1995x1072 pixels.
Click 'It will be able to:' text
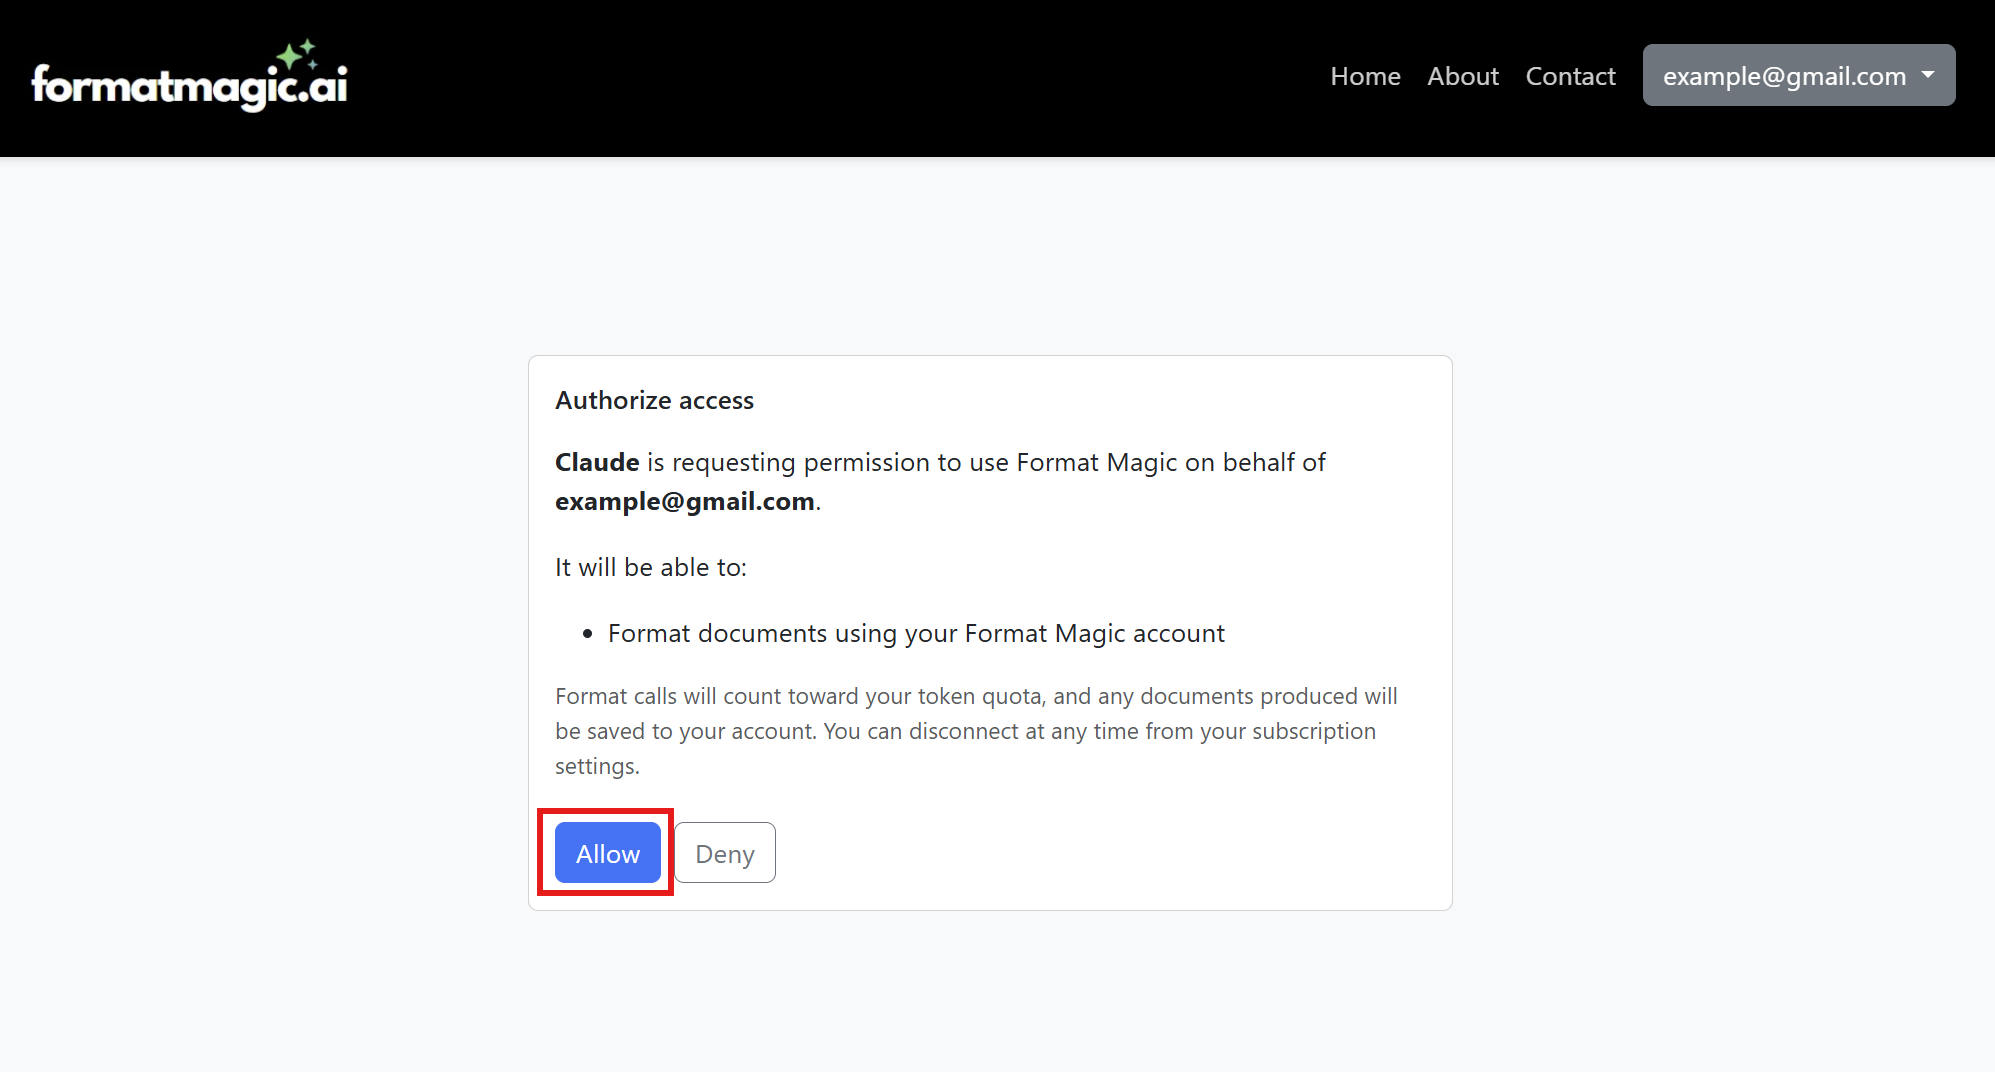coord(651,567)
